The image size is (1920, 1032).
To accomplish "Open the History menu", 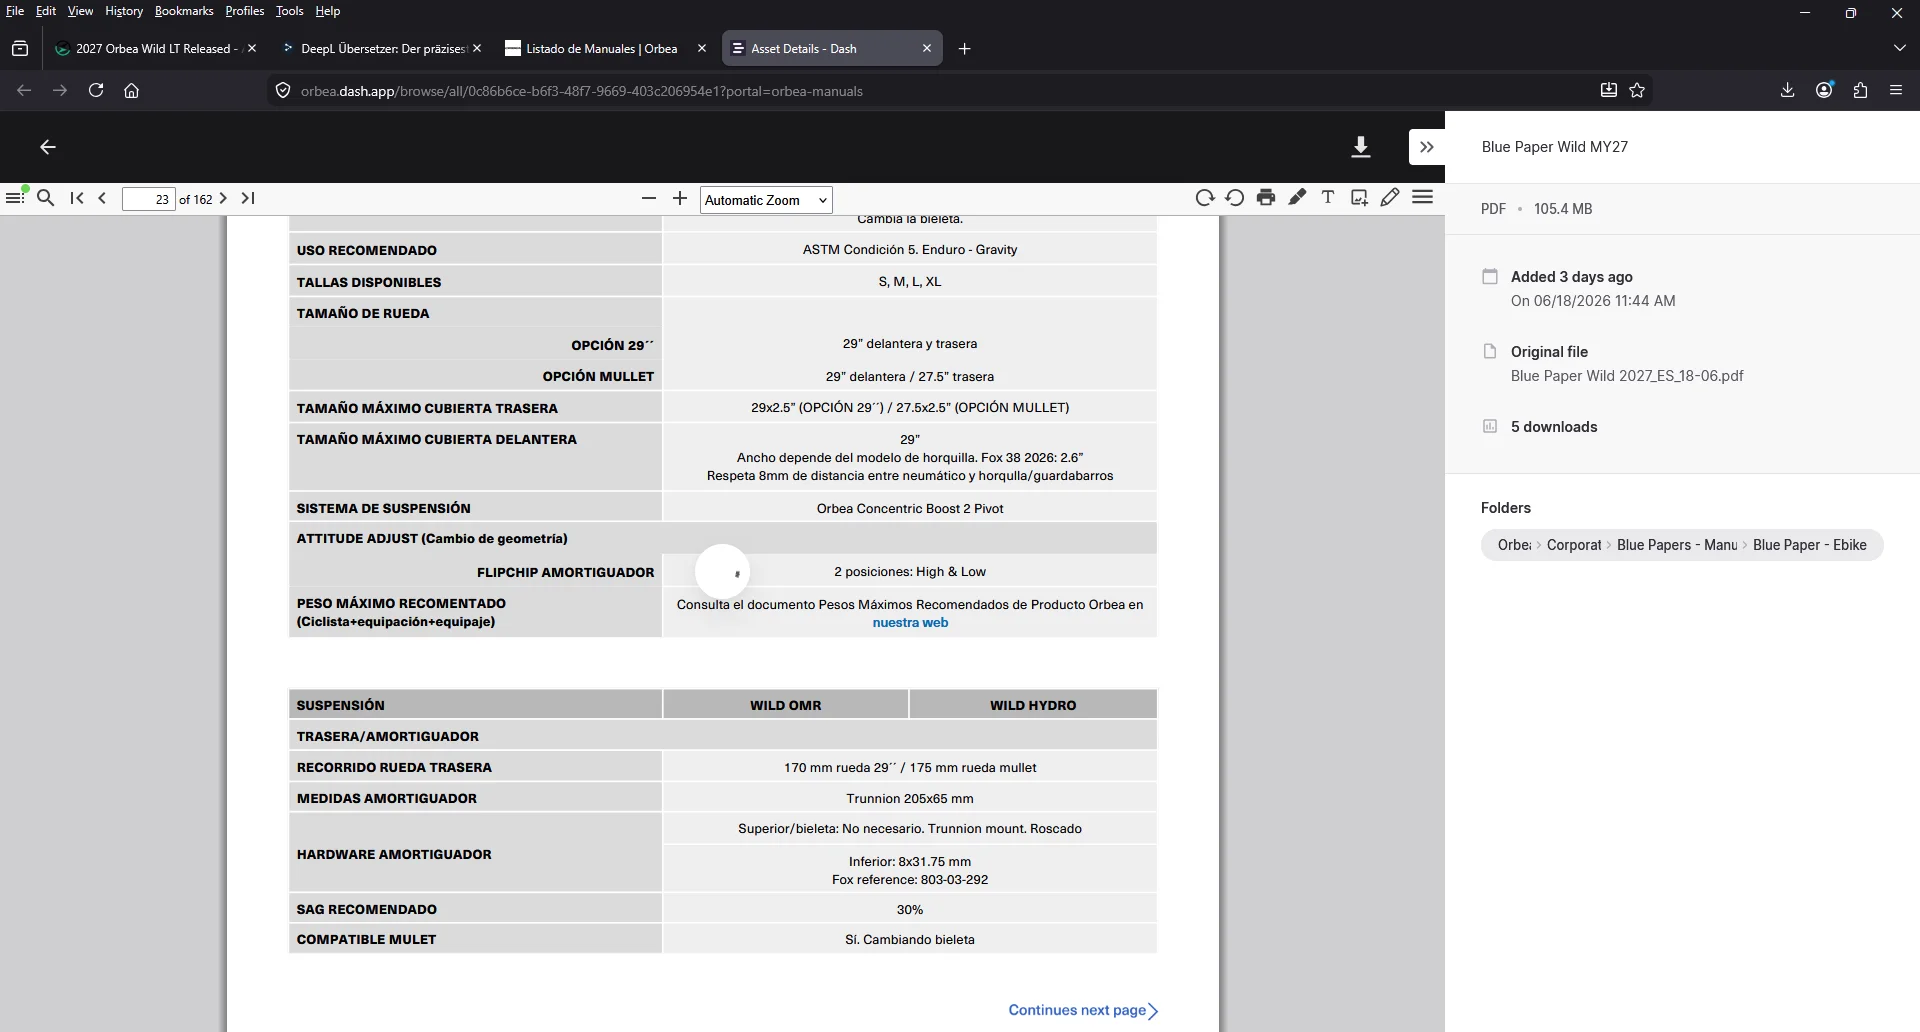I will click(x=124, y=11).
